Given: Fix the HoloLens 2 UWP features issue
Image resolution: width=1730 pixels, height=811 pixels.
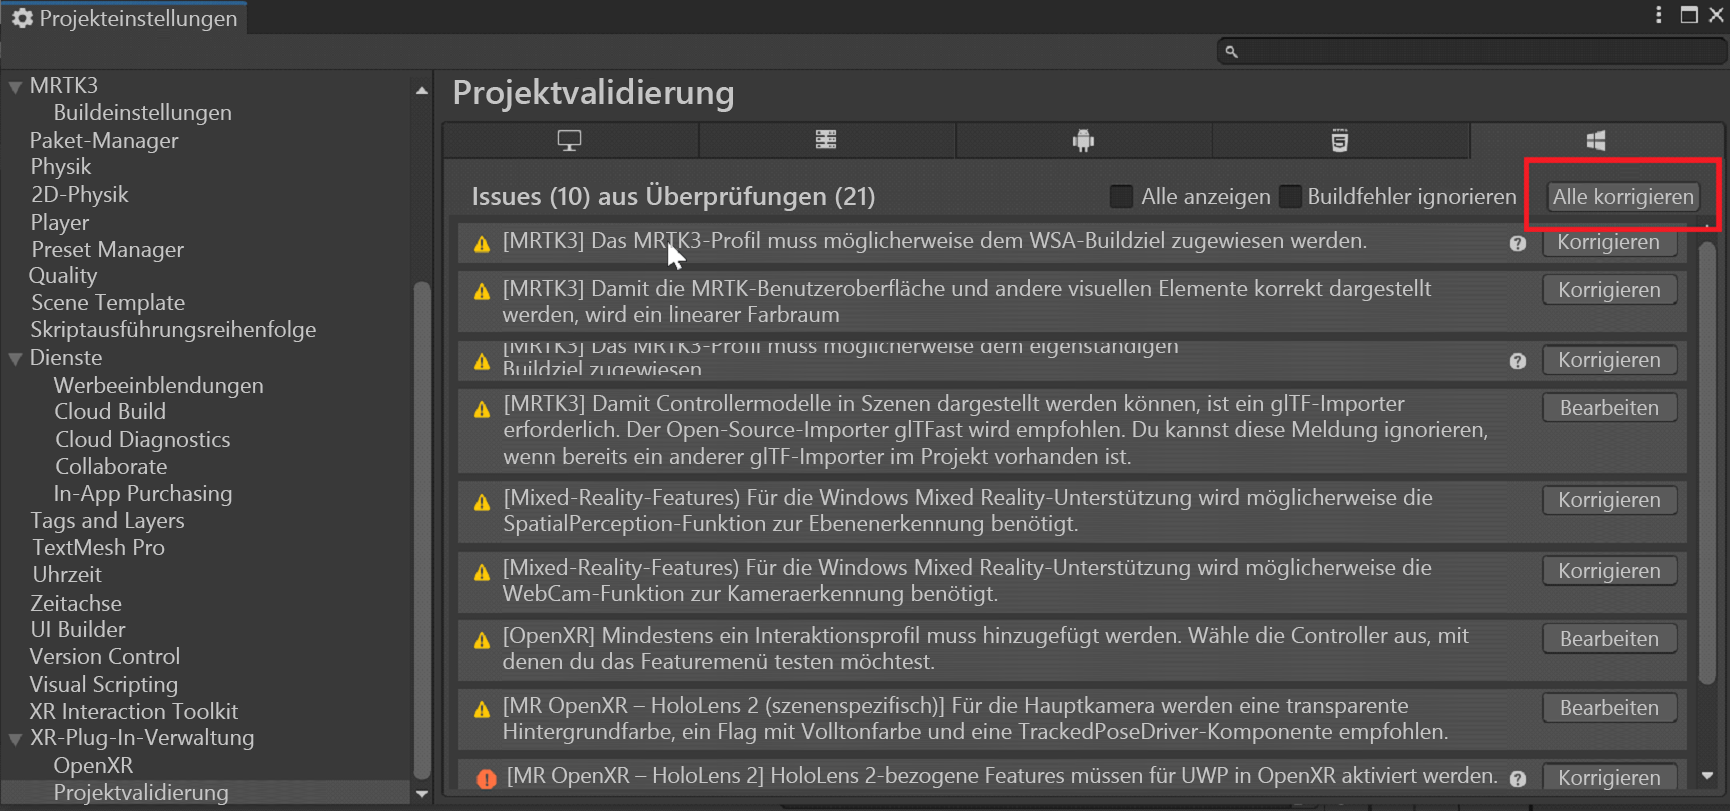Looking at the screenshot, I should [1609, 778].
